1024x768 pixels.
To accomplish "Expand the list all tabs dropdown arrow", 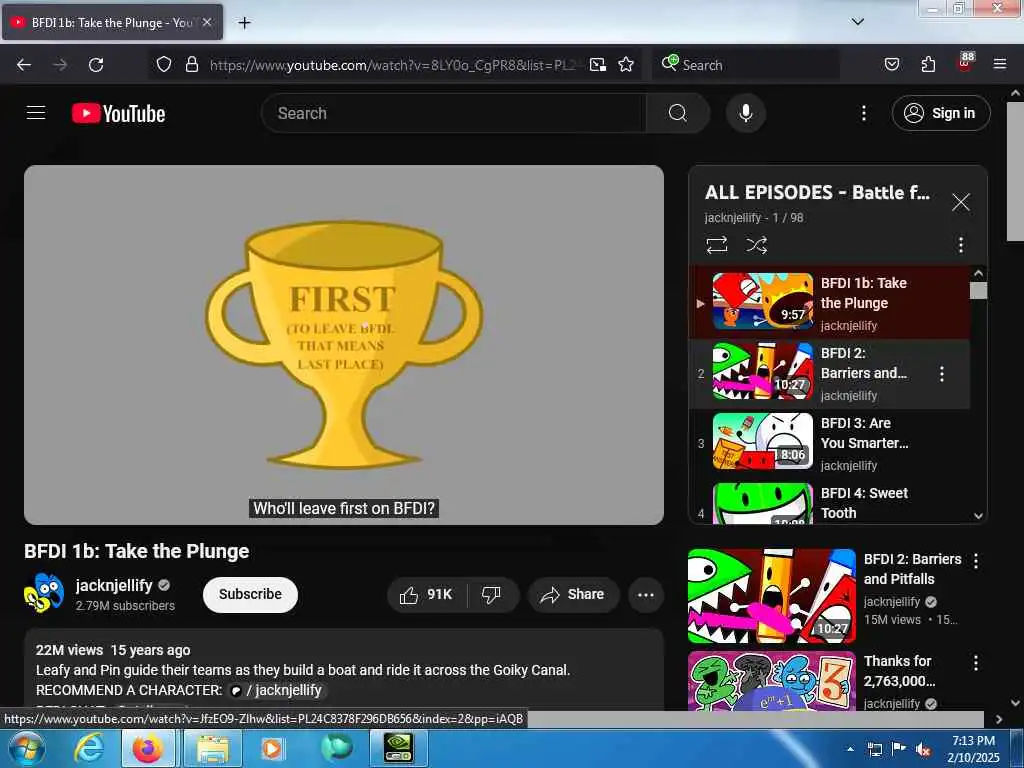I will point(858,22).
